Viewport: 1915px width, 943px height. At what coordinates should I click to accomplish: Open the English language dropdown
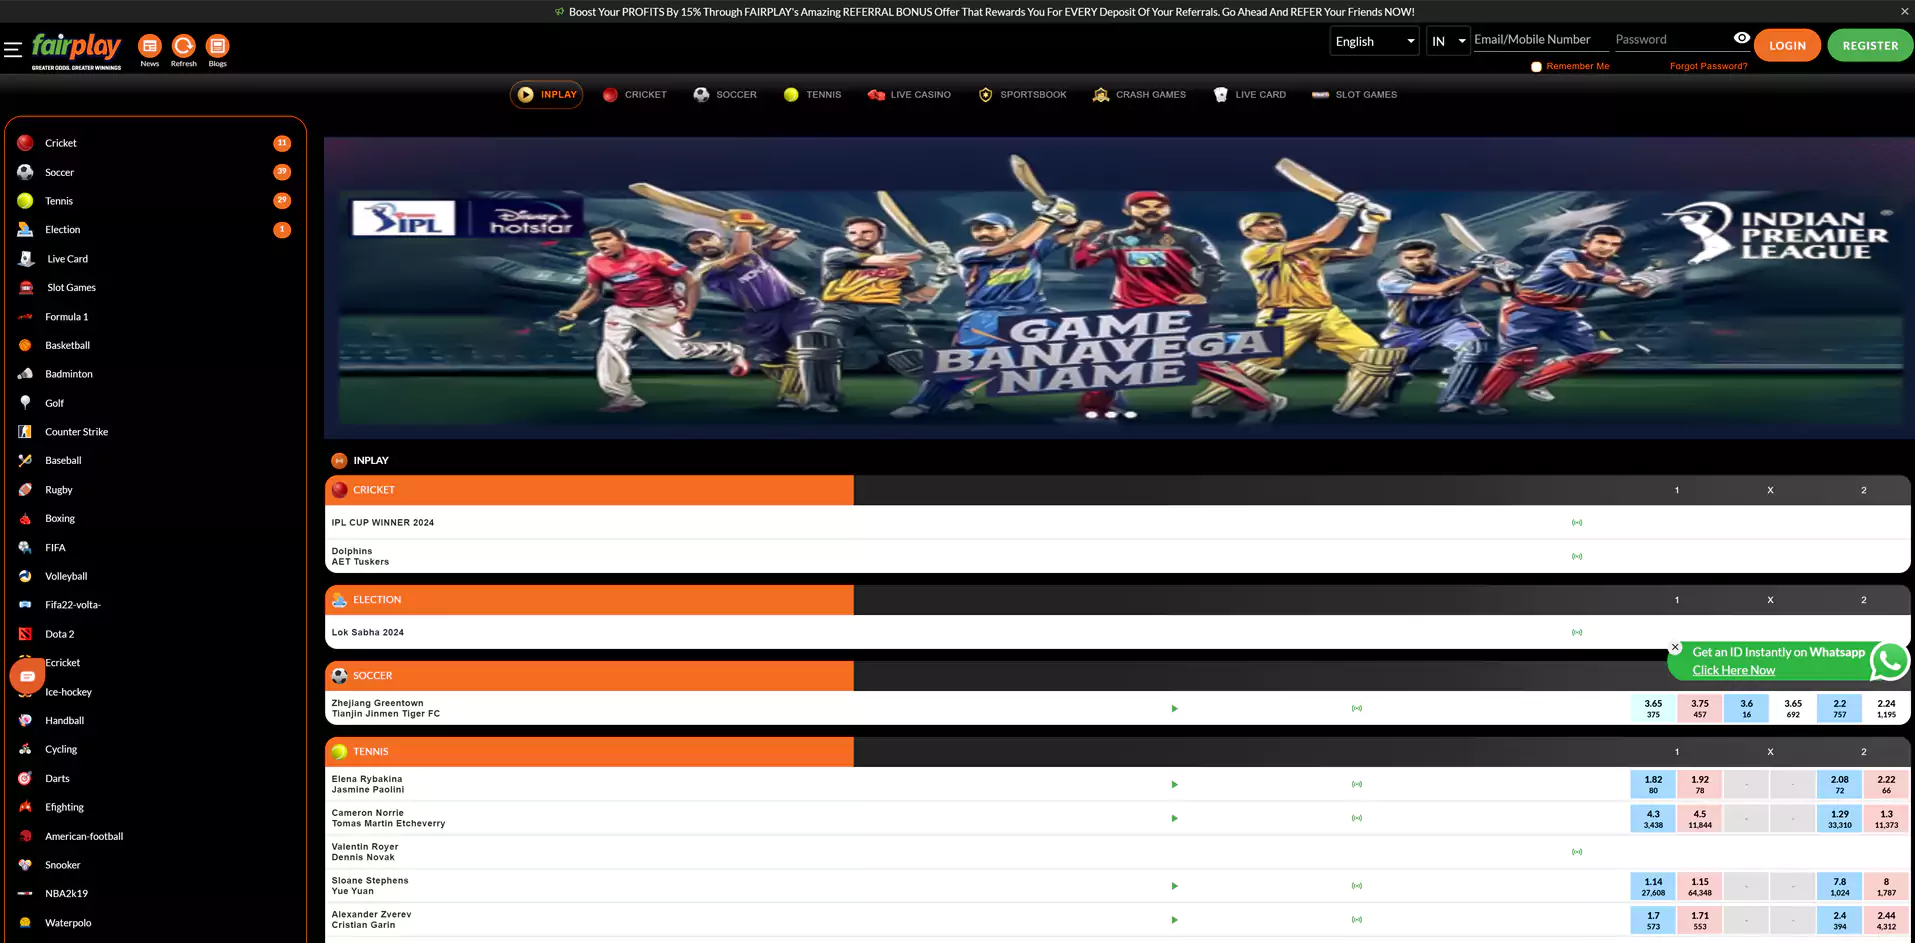point(1374,41)
